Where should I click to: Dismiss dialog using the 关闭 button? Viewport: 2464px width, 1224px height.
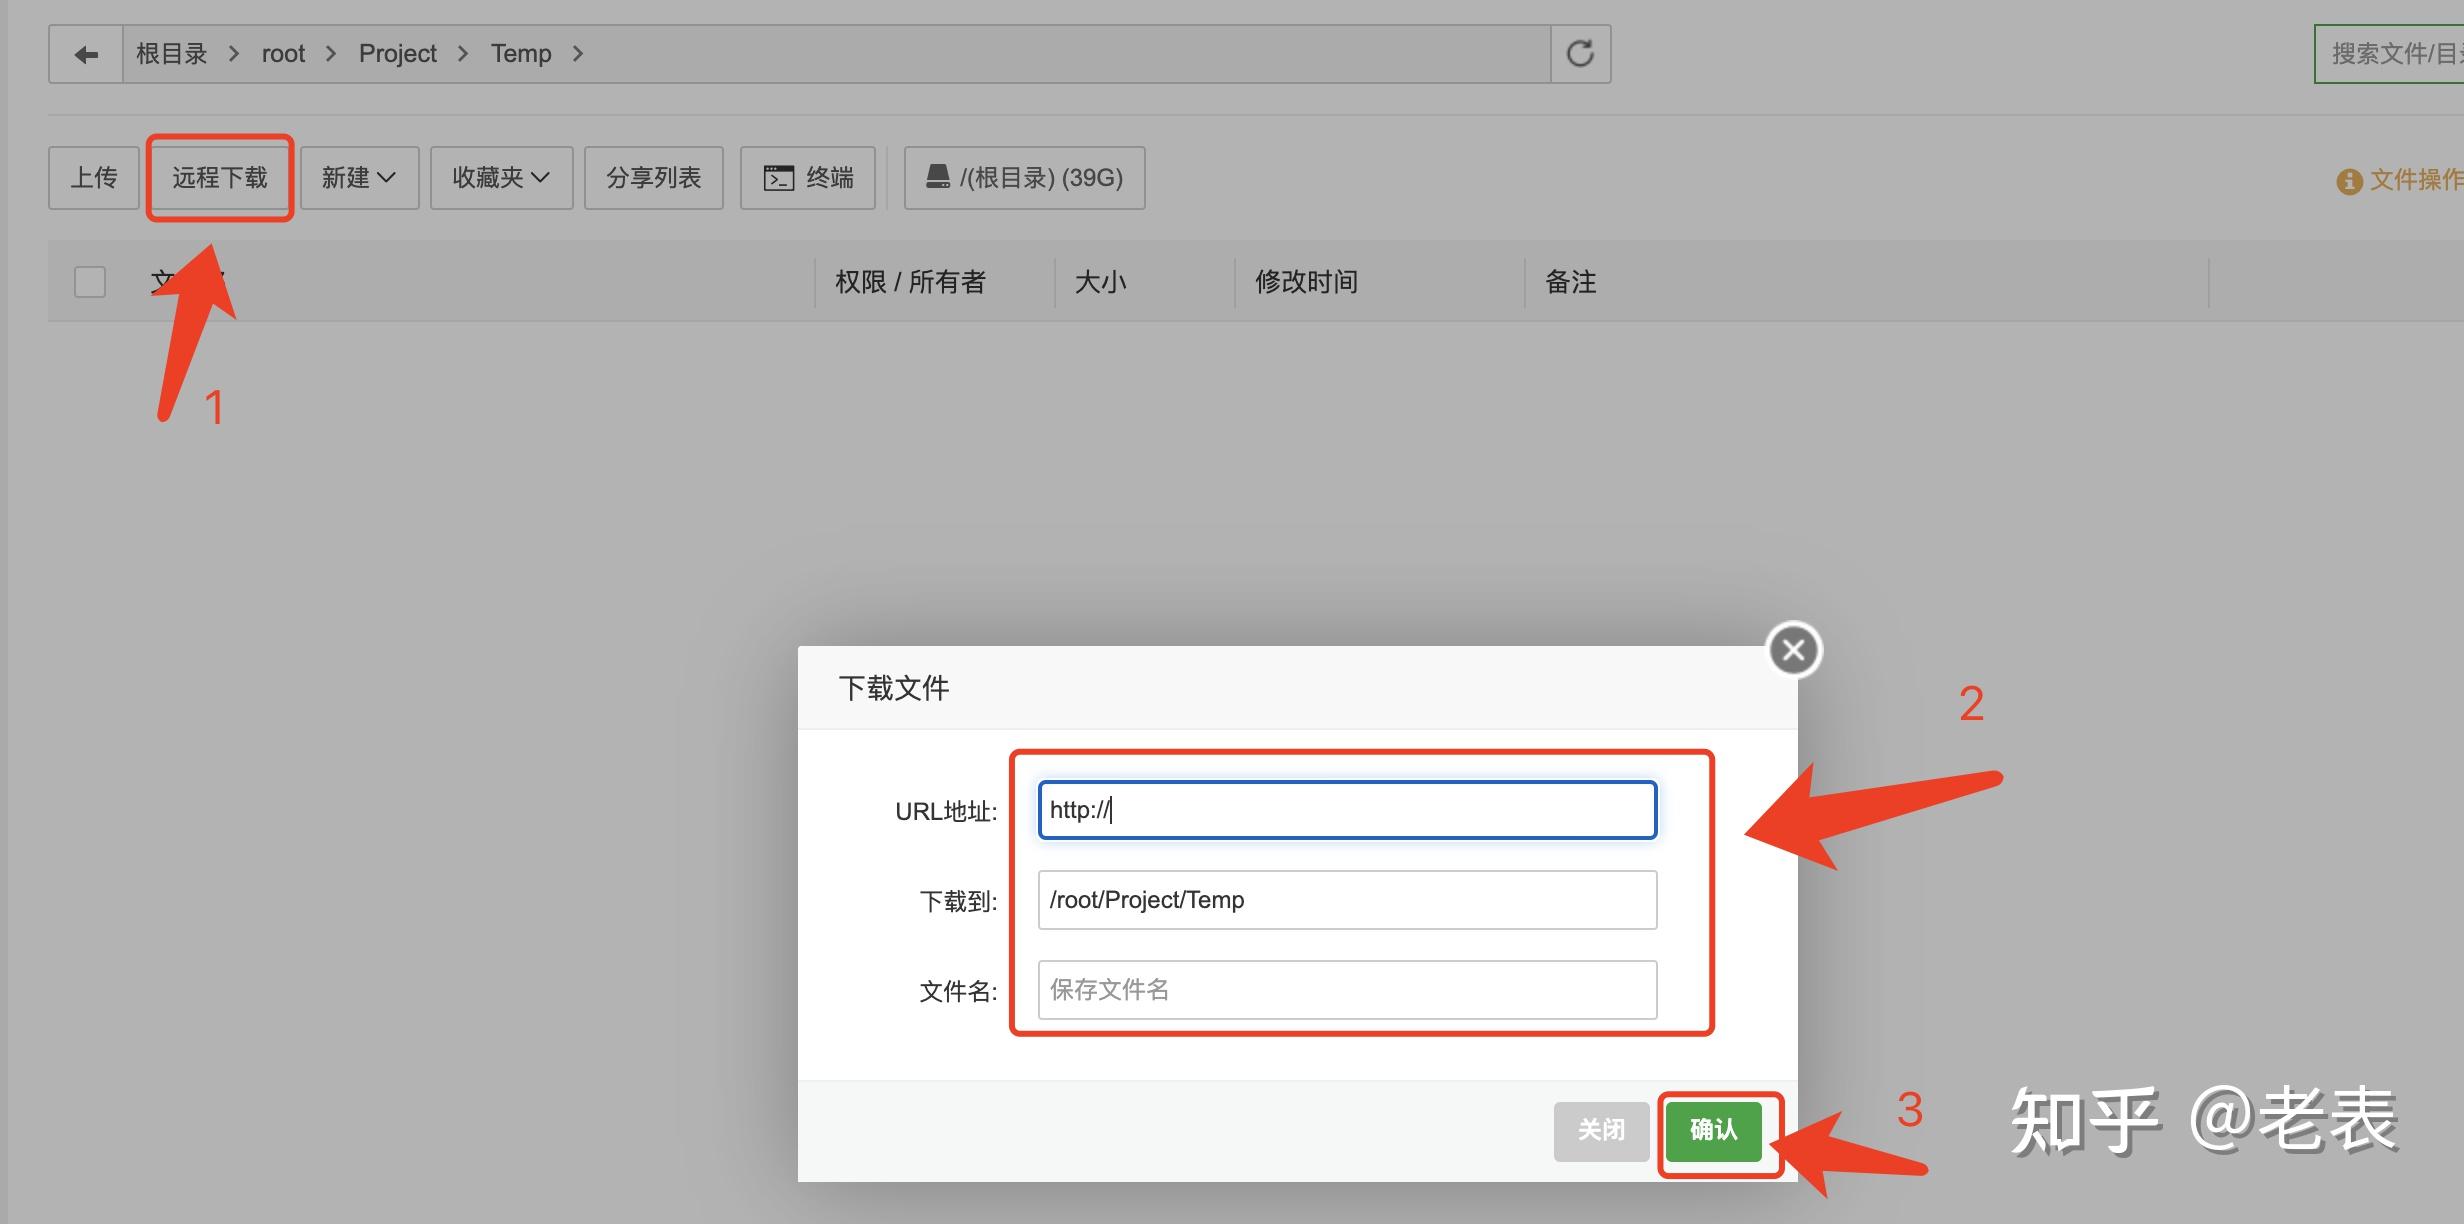pos(1601,1130)
